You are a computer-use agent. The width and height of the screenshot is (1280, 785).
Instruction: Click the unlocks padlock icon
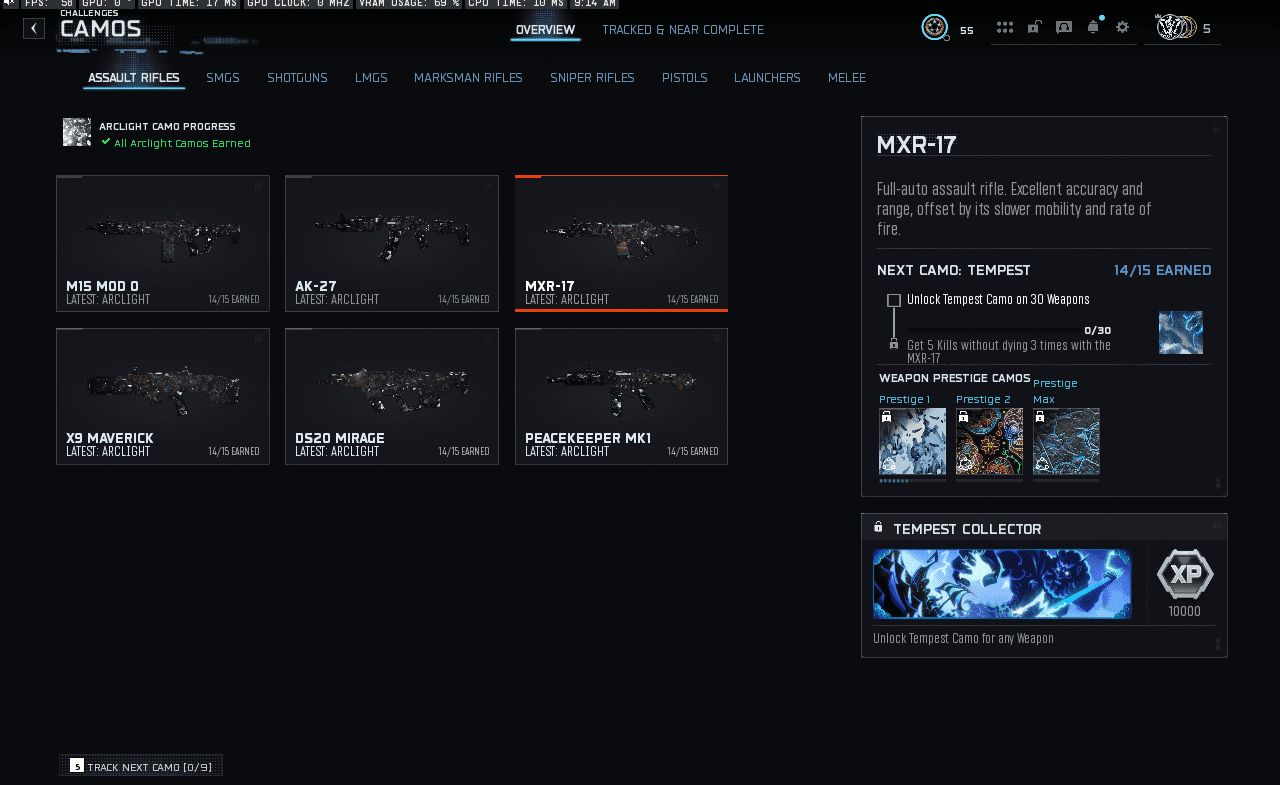pos(1034,27)
